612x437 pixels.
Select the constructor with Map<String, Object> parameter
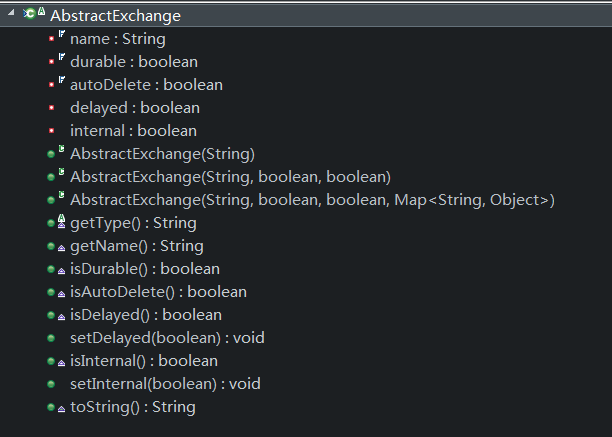tap(312, 200)
